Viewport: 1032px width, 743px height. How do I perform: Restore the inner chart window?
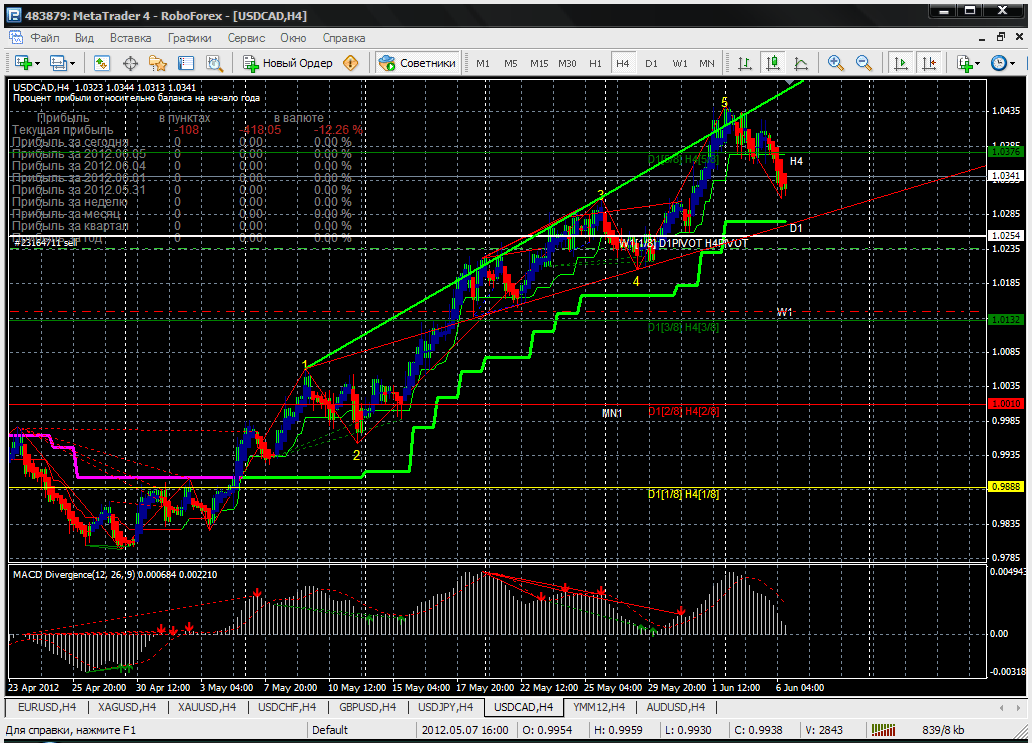1001,38
